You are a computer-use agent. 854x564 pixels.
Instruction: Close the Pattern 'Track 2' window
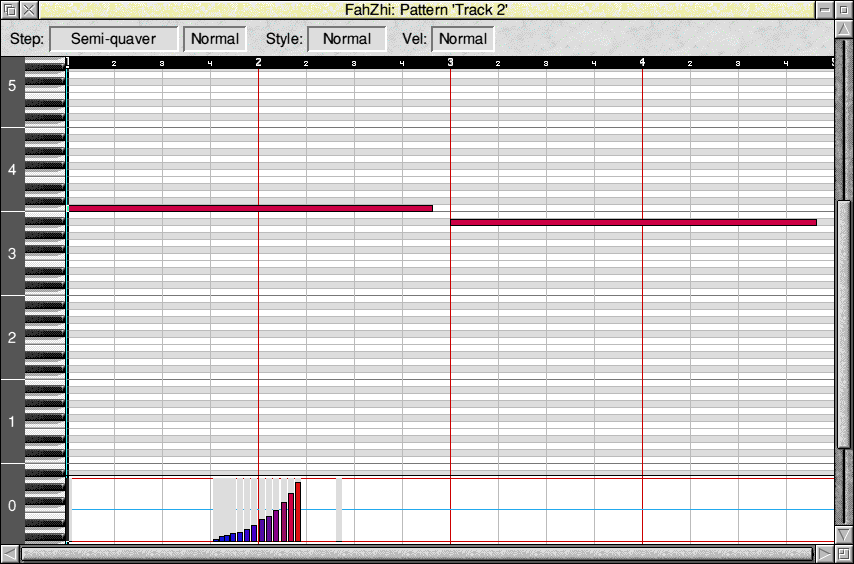point(30,10)
